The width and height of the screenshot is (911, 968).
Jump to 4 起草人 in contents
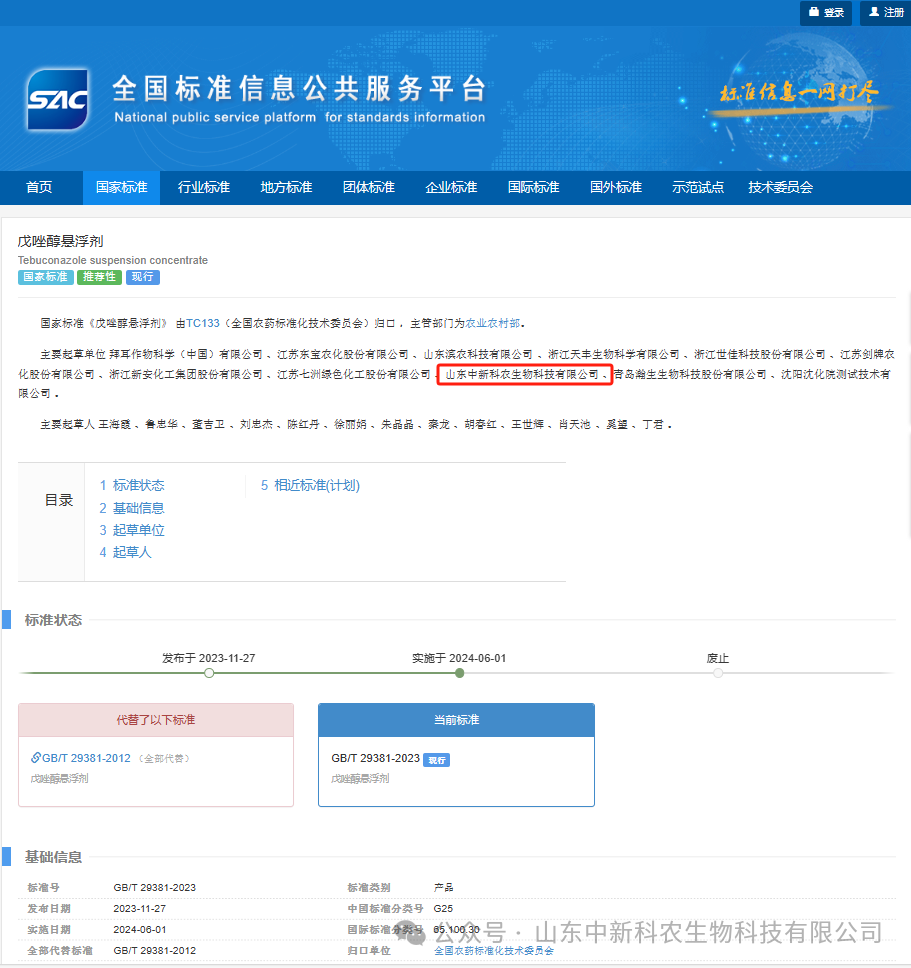pos(125,552)
